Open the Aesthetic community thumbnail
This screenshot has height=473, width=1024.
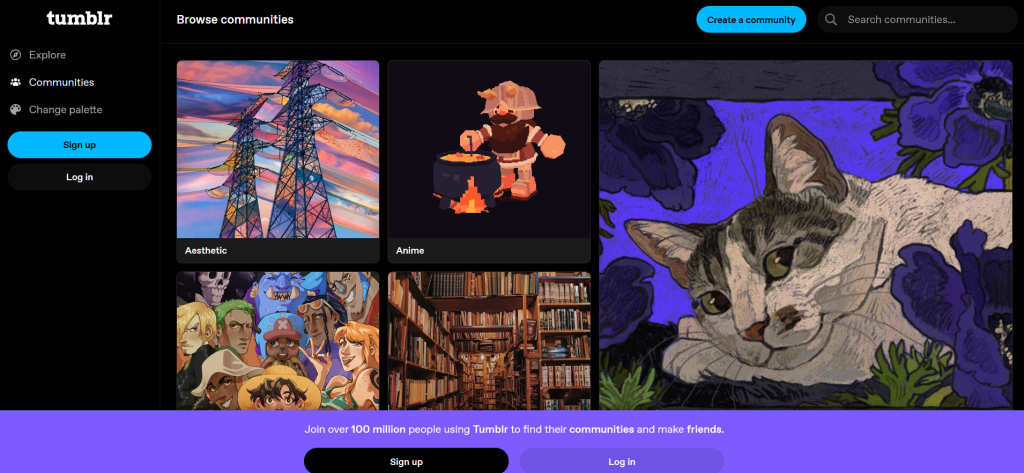coord(278,150)
